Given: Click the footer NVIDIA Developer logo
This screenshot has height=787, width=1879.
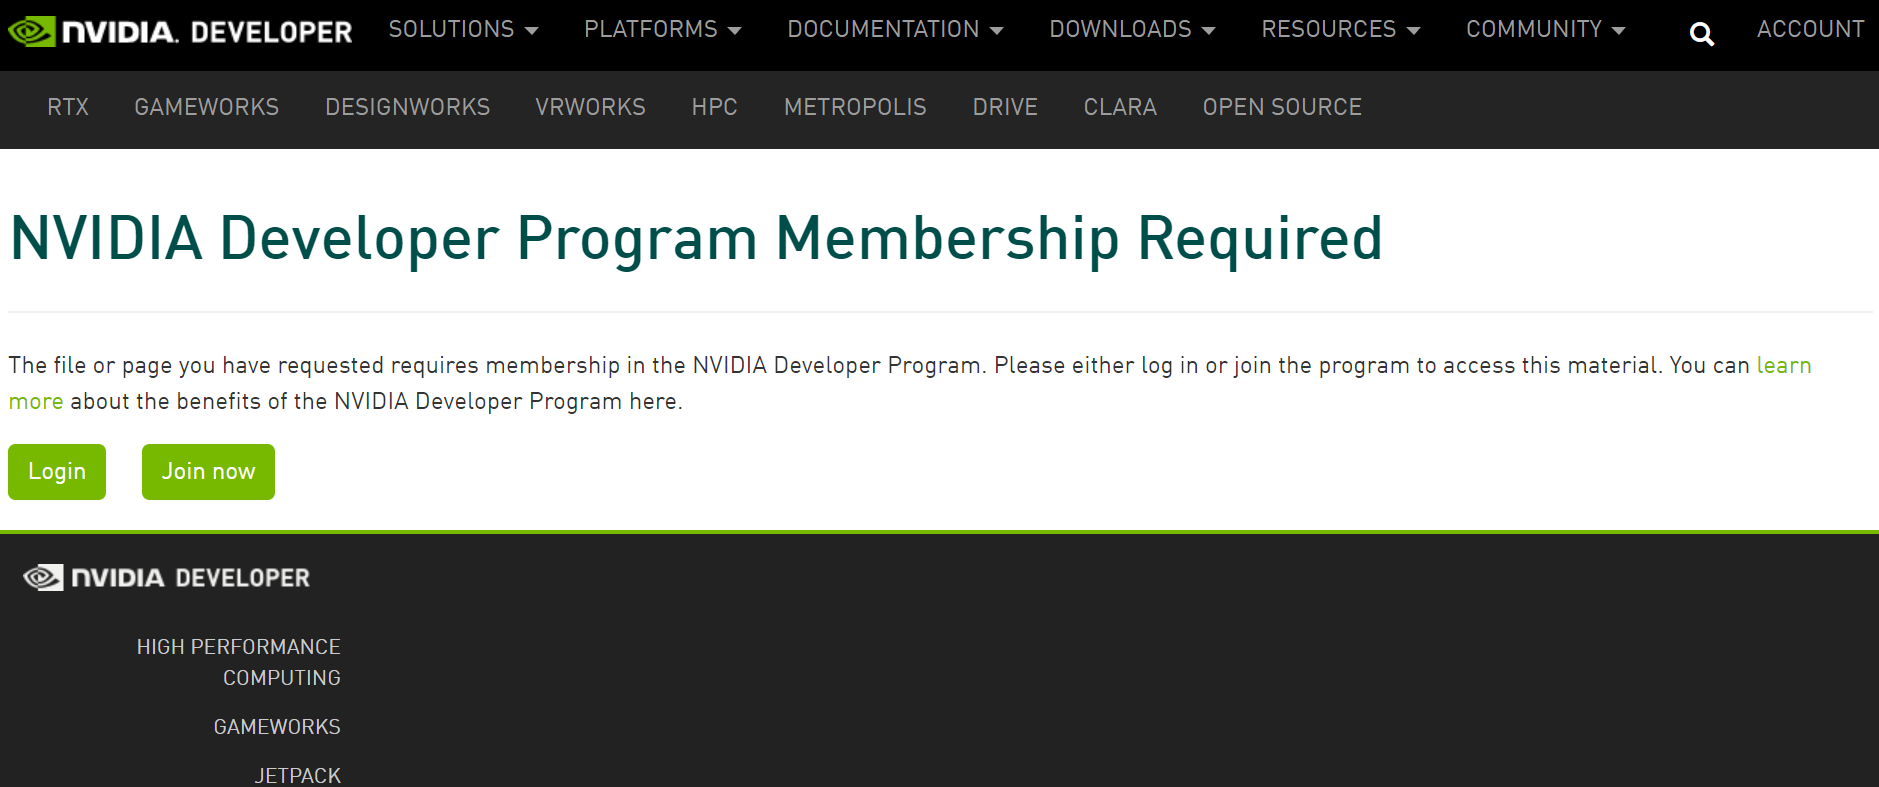Looking at the screenshot, I should (x=166, y=578).
